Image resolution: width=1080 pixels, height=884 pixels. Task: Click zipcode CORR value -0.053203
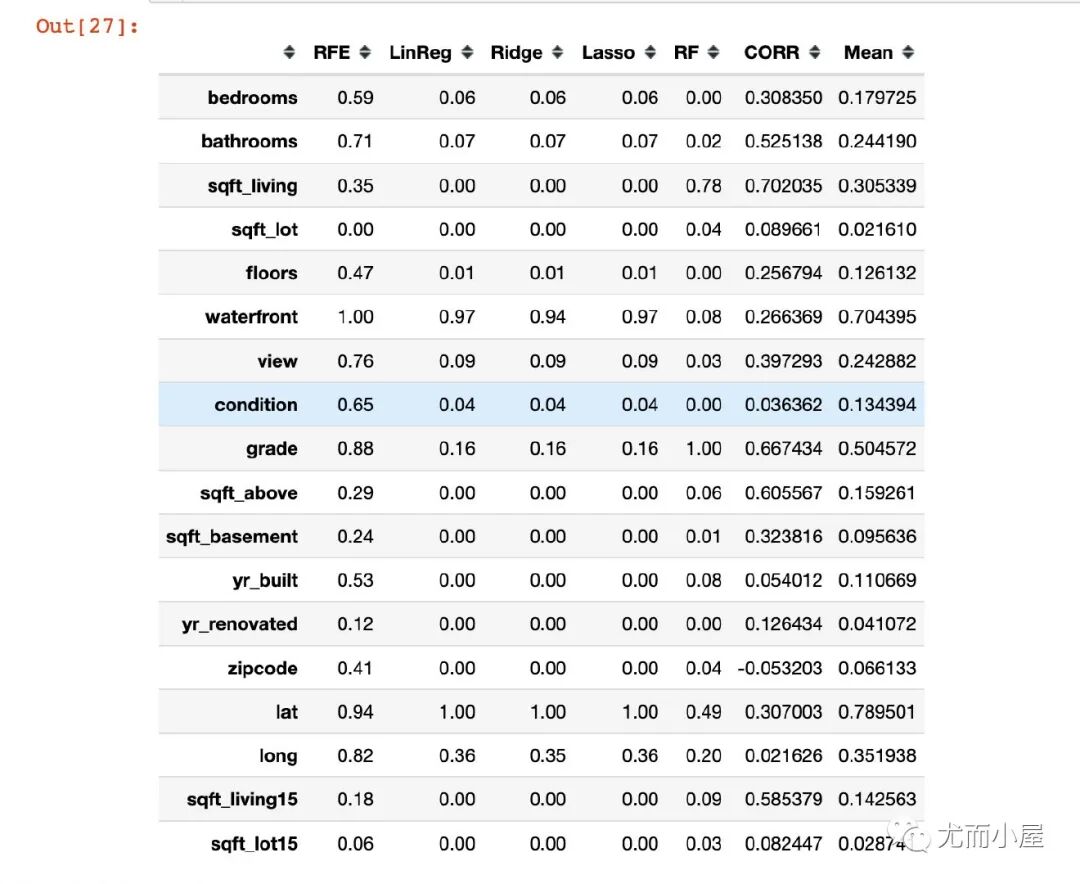click(x=780, y=668)
